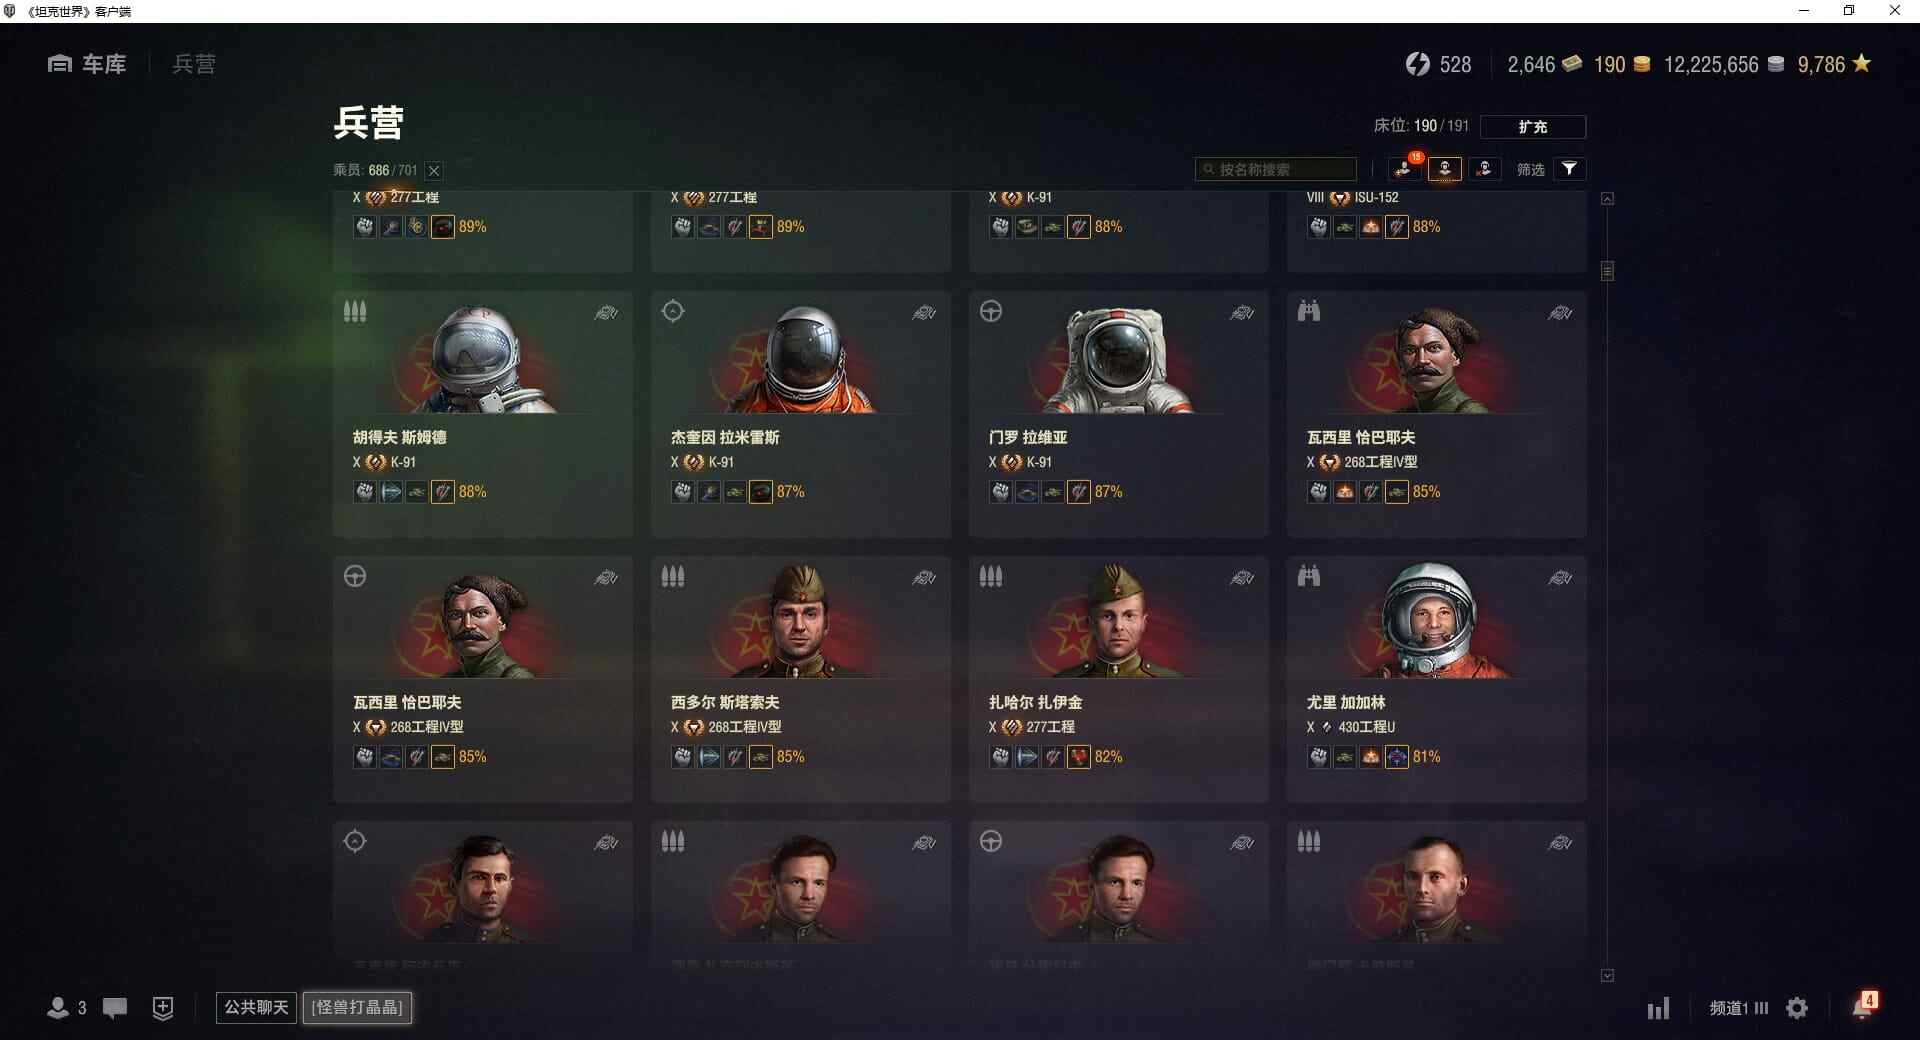The image size is (1920, 1040).
Task: Open the settings gear icon
Action: [1797, 1008]
